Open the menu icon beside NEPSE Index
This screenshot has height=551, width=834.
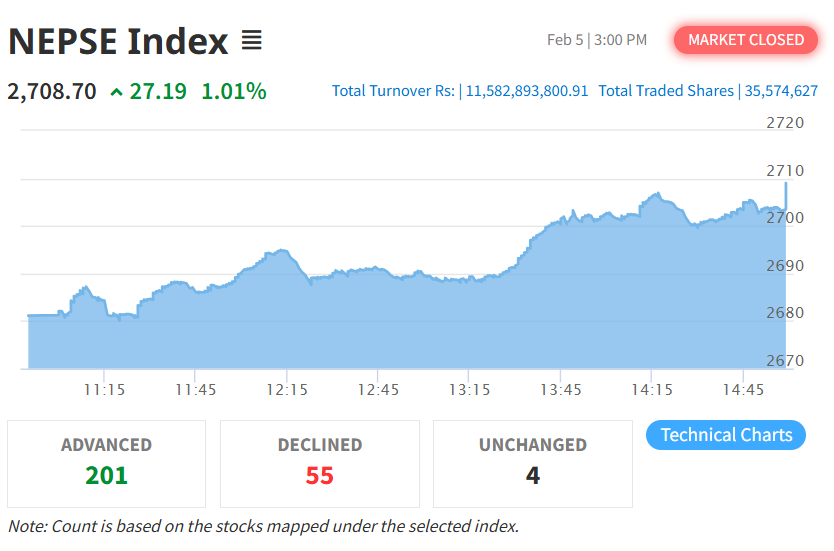251,41
